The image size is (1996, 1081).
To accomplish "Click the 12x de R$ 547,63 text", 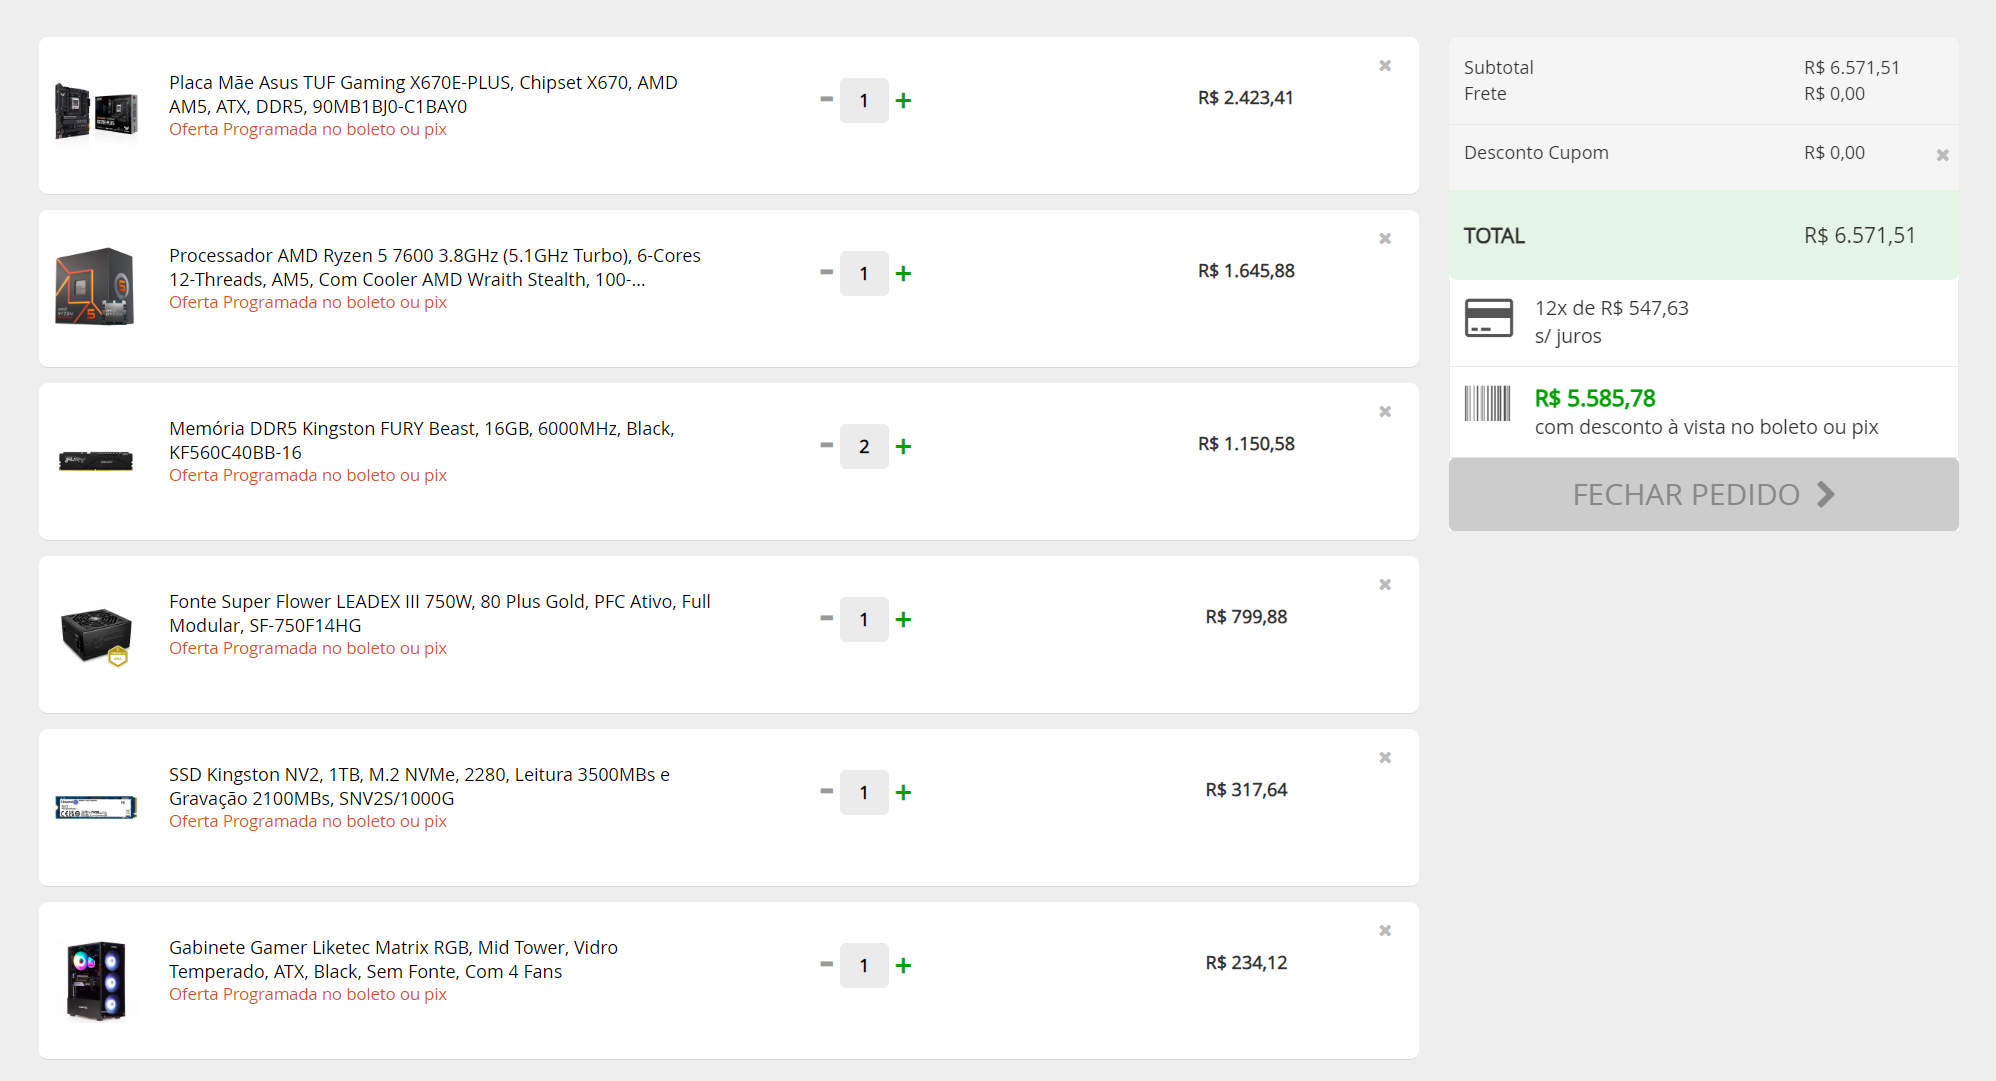I will (1611, 308).
